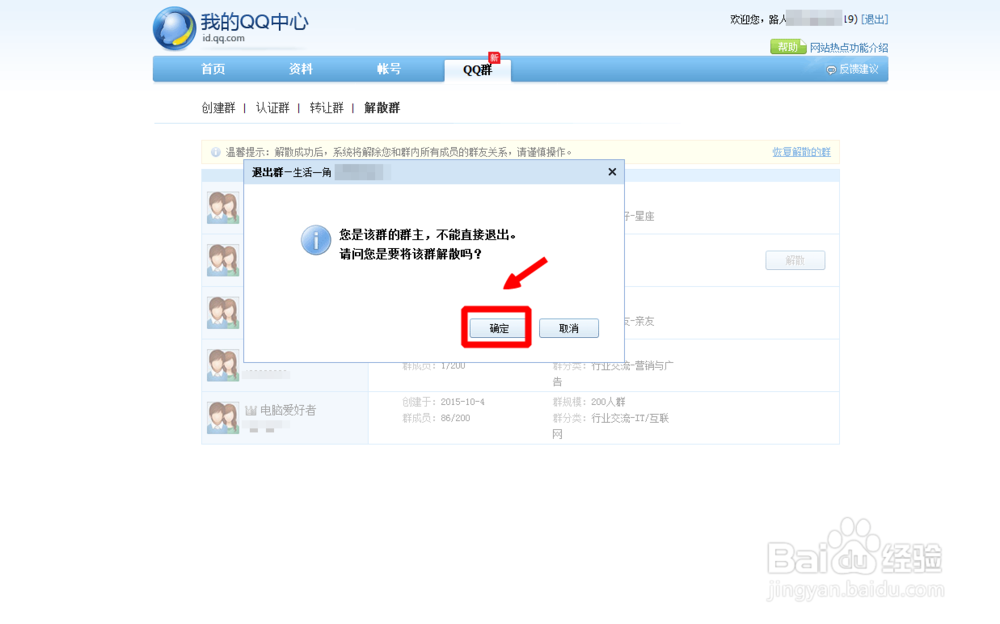The height and width of the screenshot is (624, 1000).
Task: Select the QQ群 tab
Action: (x=477, y=70)
